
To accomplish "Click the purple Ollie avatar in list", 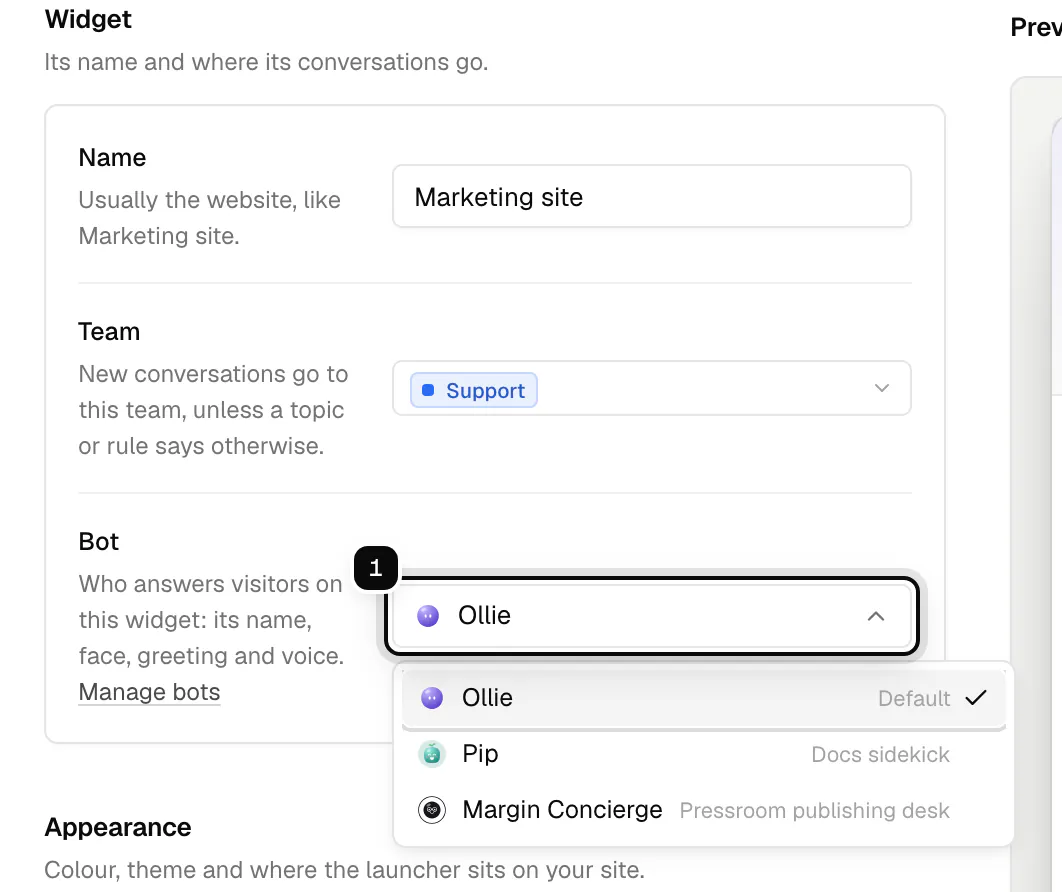I will point(431,698).
